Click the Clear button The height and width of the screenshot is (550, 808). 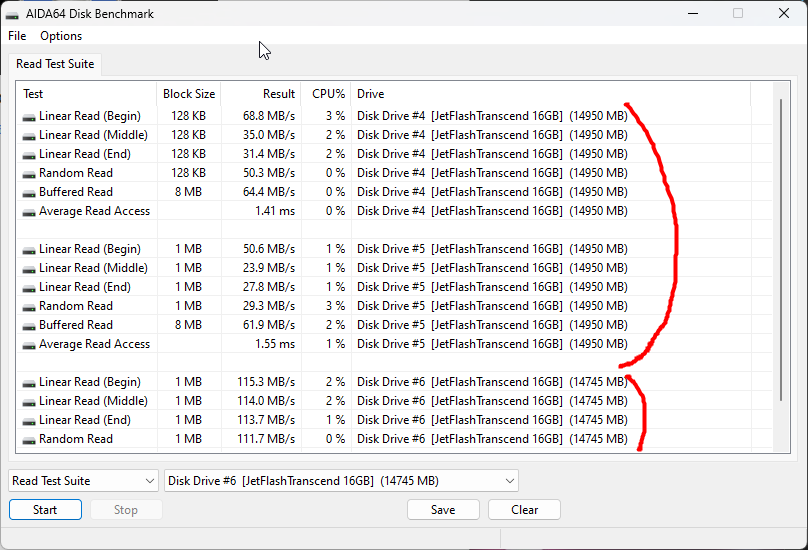(524, 510)
